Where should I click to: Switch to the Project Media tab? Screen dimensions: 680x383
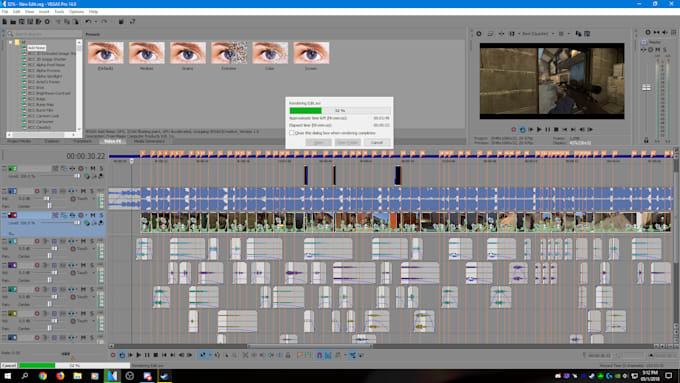click(x=19, y=141)
